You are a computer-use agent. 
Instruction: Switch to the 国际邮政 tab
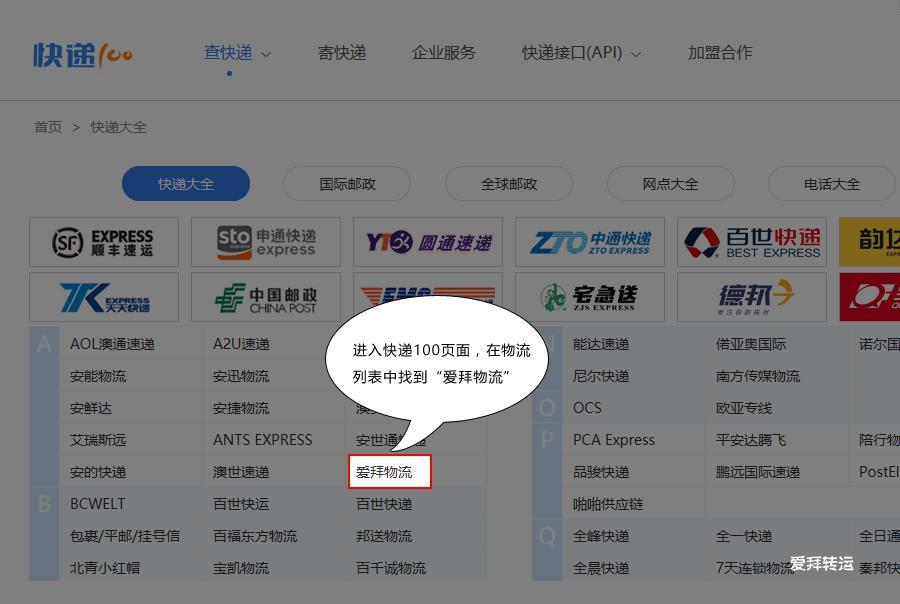tap(347, 184)
